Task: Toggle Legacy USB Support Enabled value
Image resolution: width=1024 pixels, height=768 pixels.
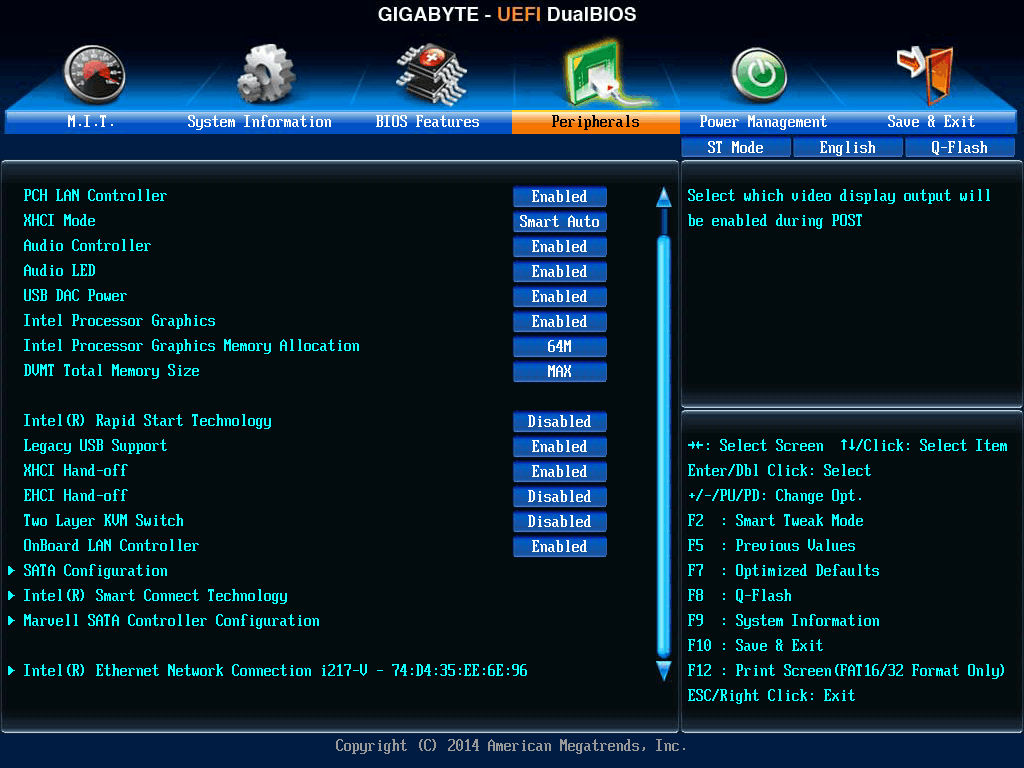Action: click(x=560, y=447)
